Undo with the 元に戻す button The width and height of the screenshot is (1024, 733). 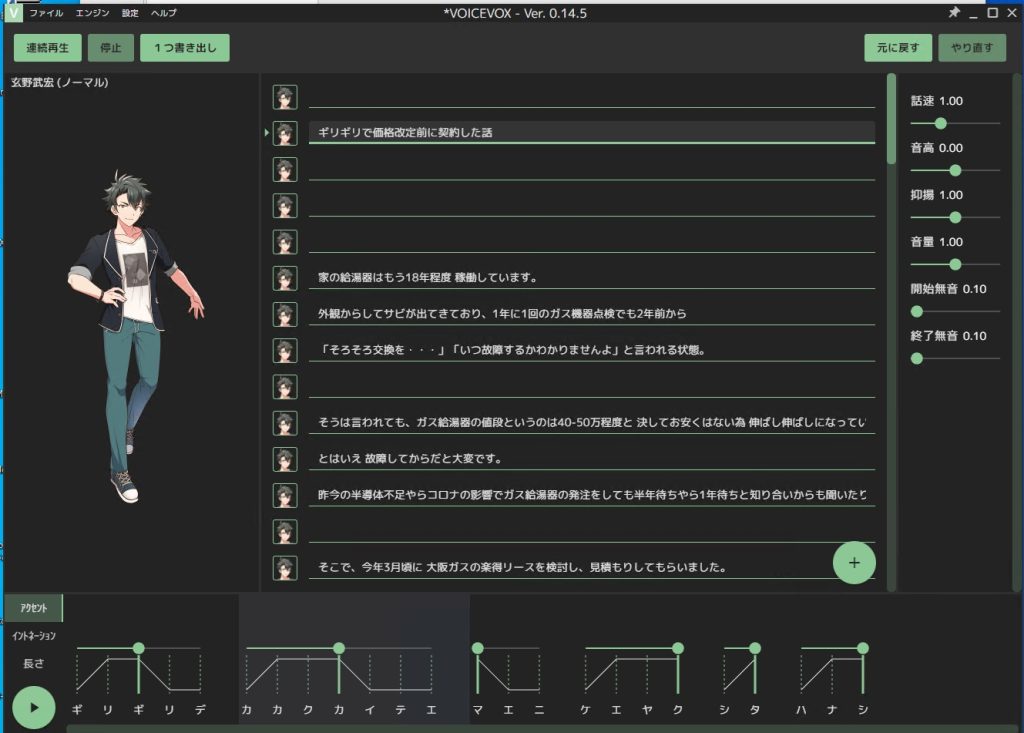tap(898, 48)
